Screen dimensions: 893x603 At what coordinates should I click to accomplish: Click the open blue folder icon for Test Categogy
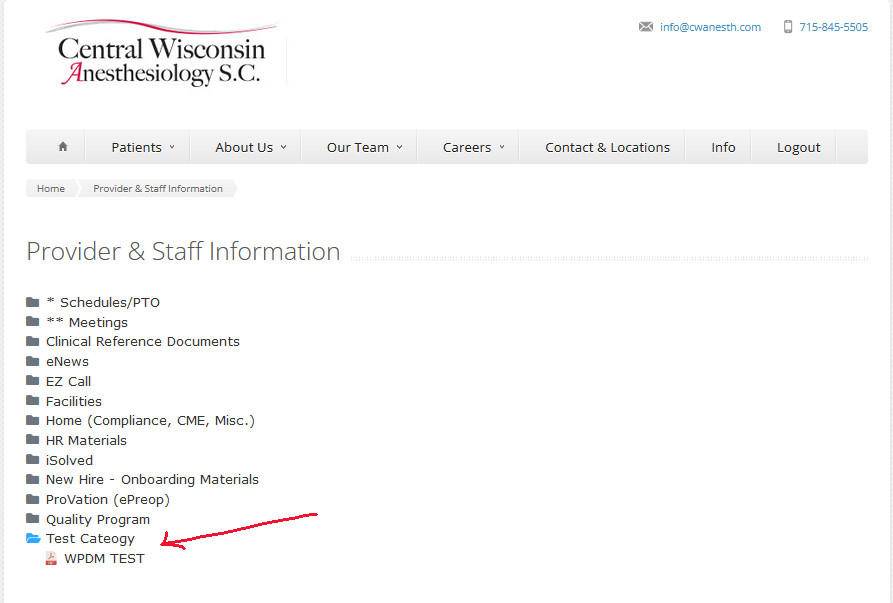tap(33, 538)
